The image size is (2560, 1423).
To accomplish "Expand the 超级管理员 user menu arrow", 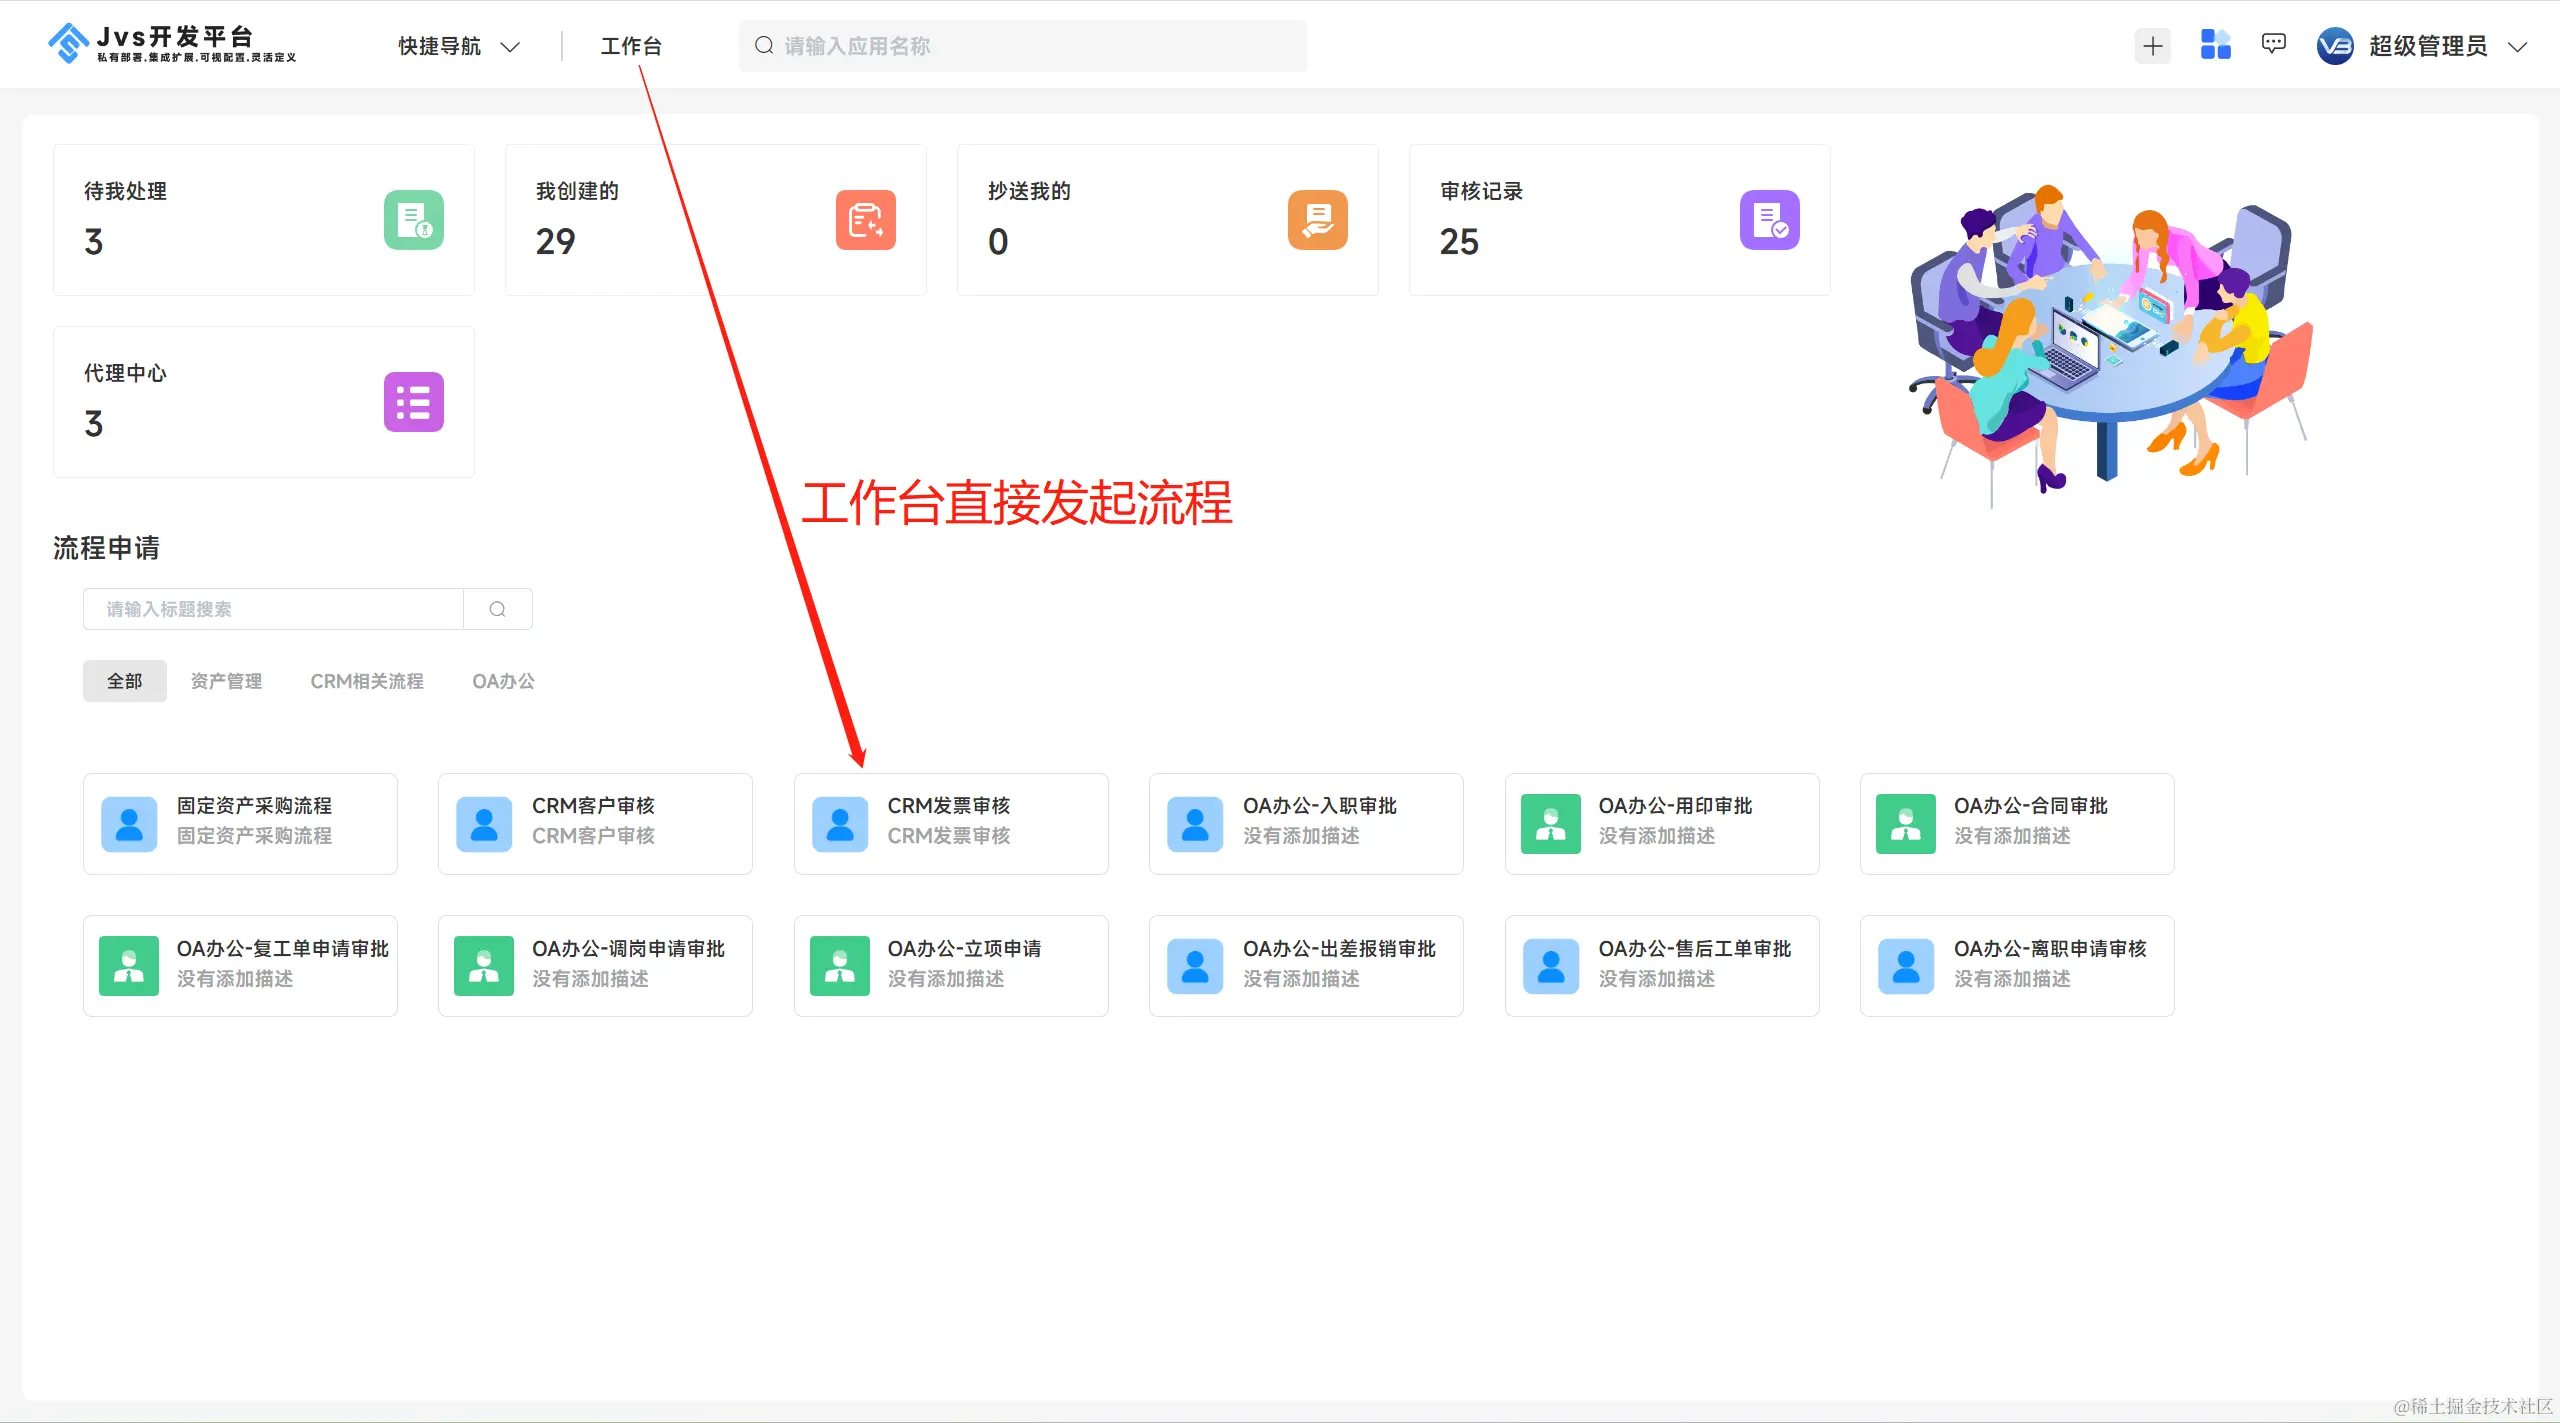I will click(2518, 47).
